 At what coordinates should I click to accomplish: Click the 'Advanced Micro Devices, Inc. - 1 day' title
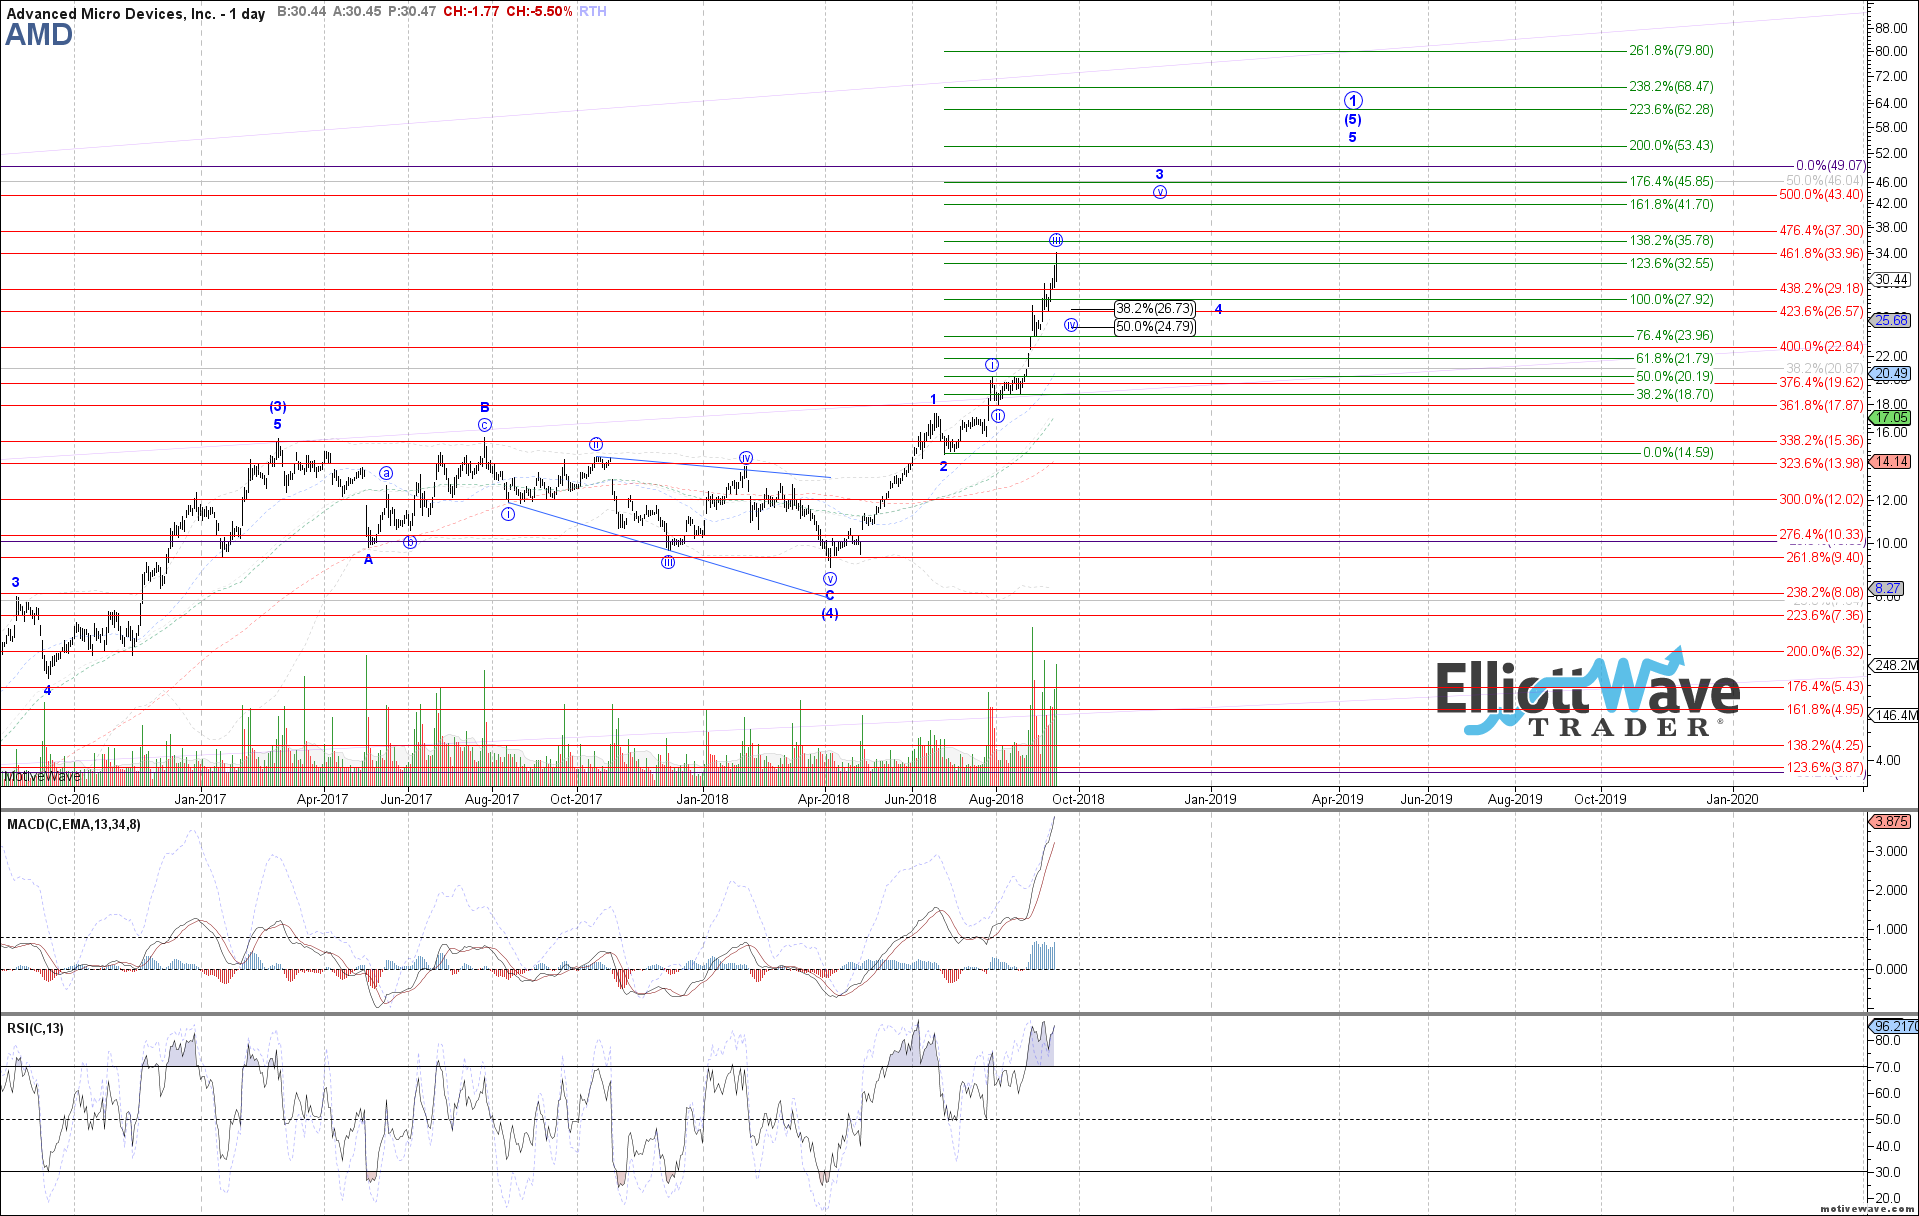136,14
